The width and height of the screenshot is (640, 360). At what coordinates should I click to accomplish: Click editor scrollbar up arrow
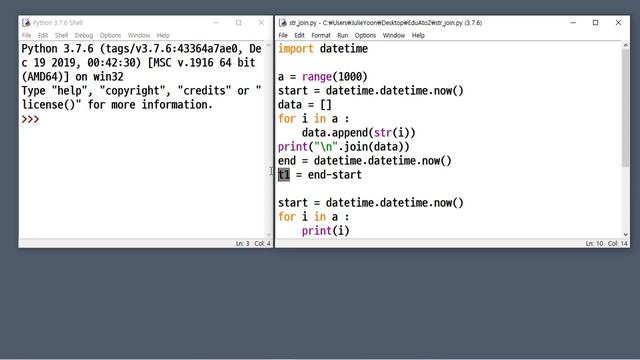[x=625, y=46]
